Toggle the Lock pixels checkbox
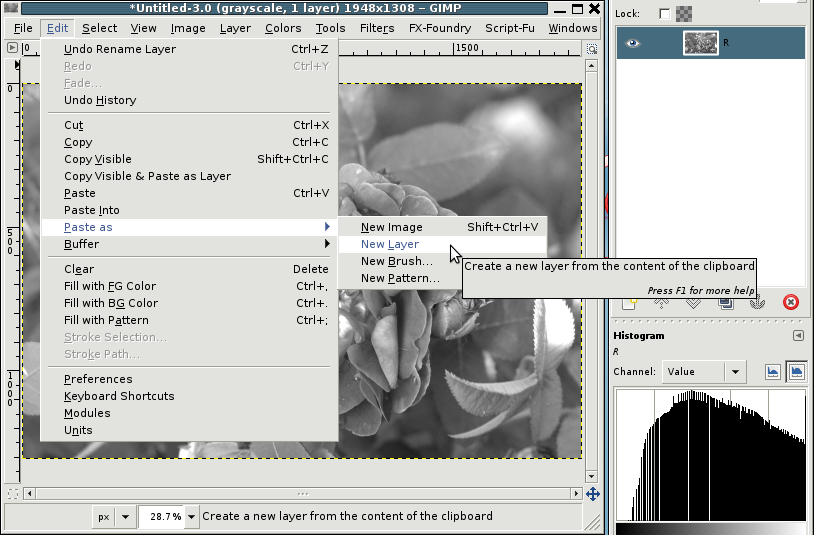 (x=664, y=14)
